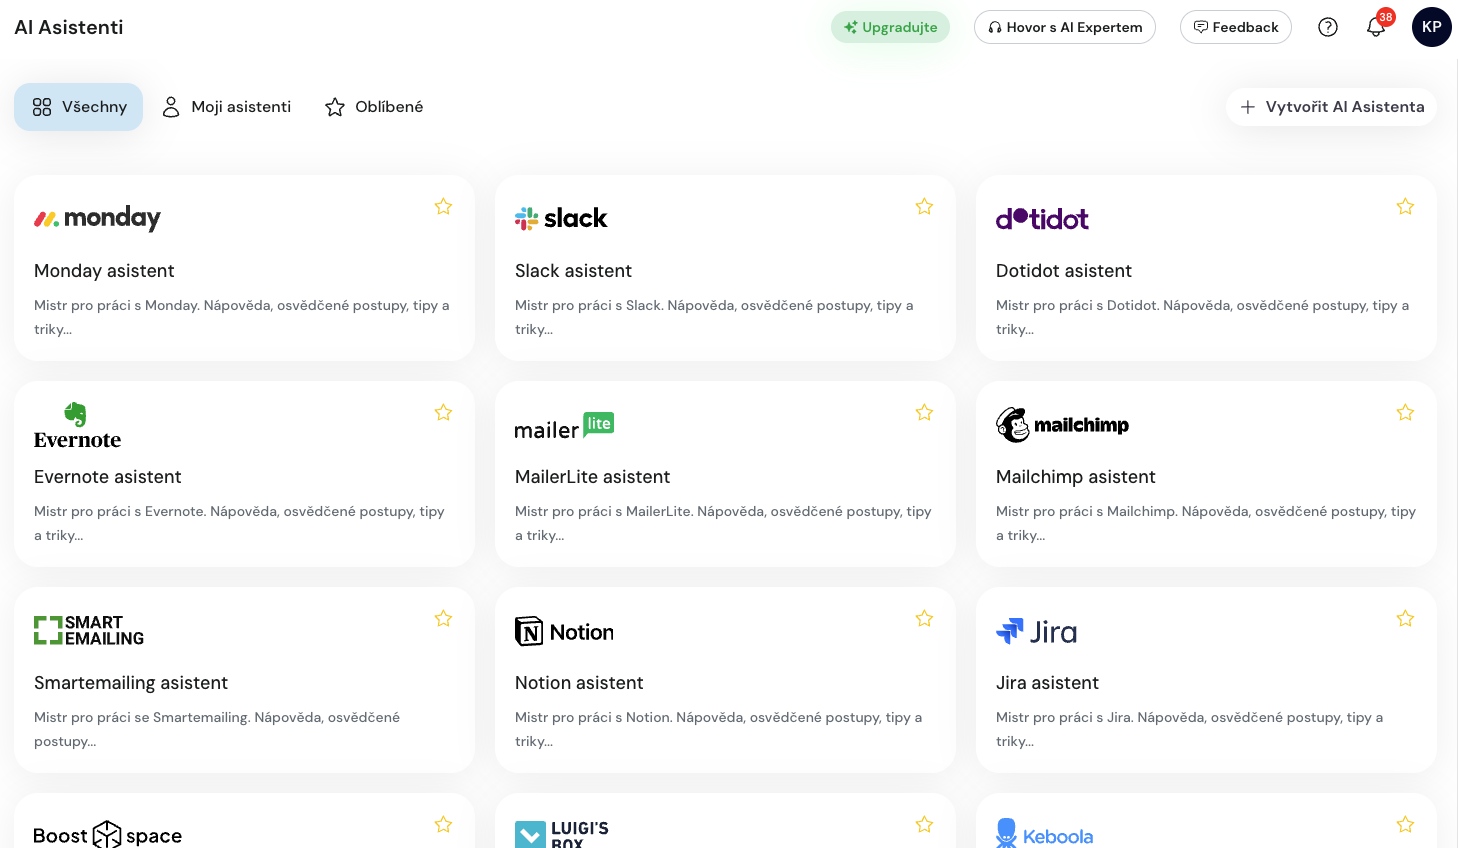
Task: Click Hovor s AI Expertem button
Action: click(1065, 27)
